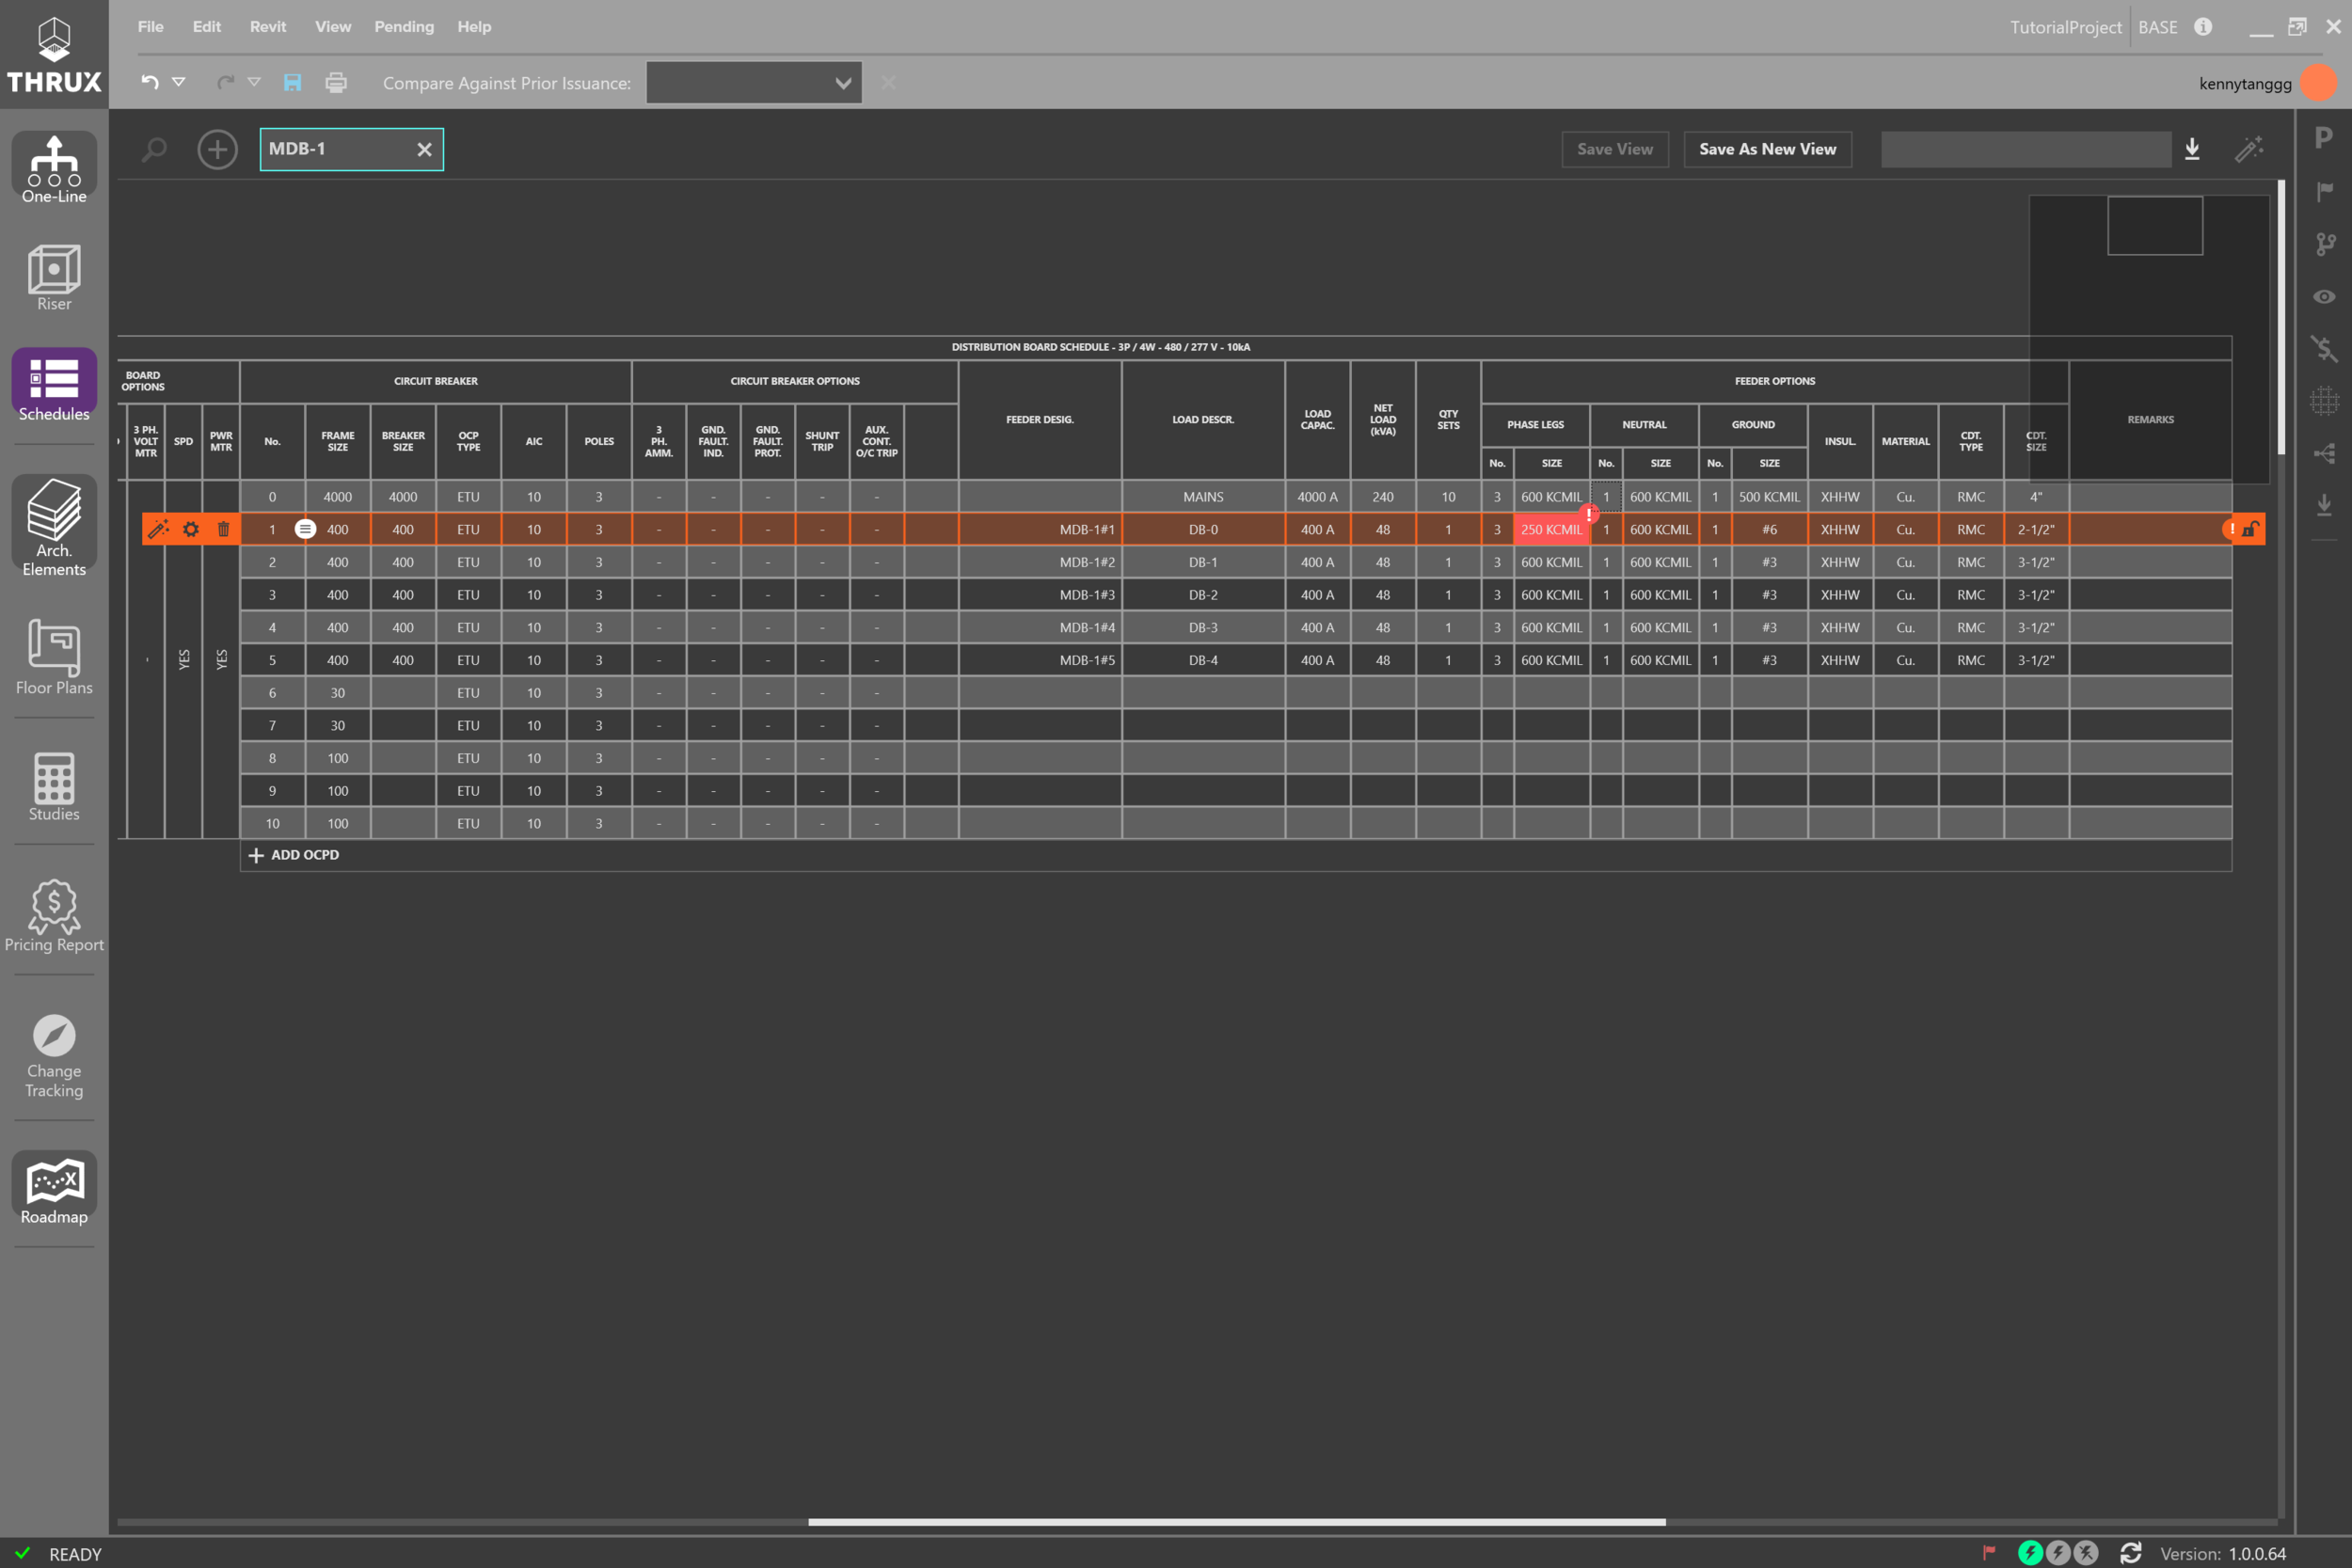This screenshot has height=1568, width=2352.
Task: Open the Compare Against Prior Issuance dropdown
Action: (754, 83)
